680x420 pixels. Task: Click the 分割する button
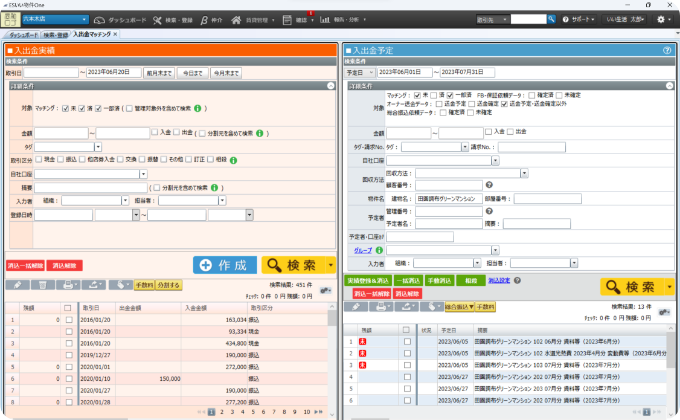click(x=168, y=285)
